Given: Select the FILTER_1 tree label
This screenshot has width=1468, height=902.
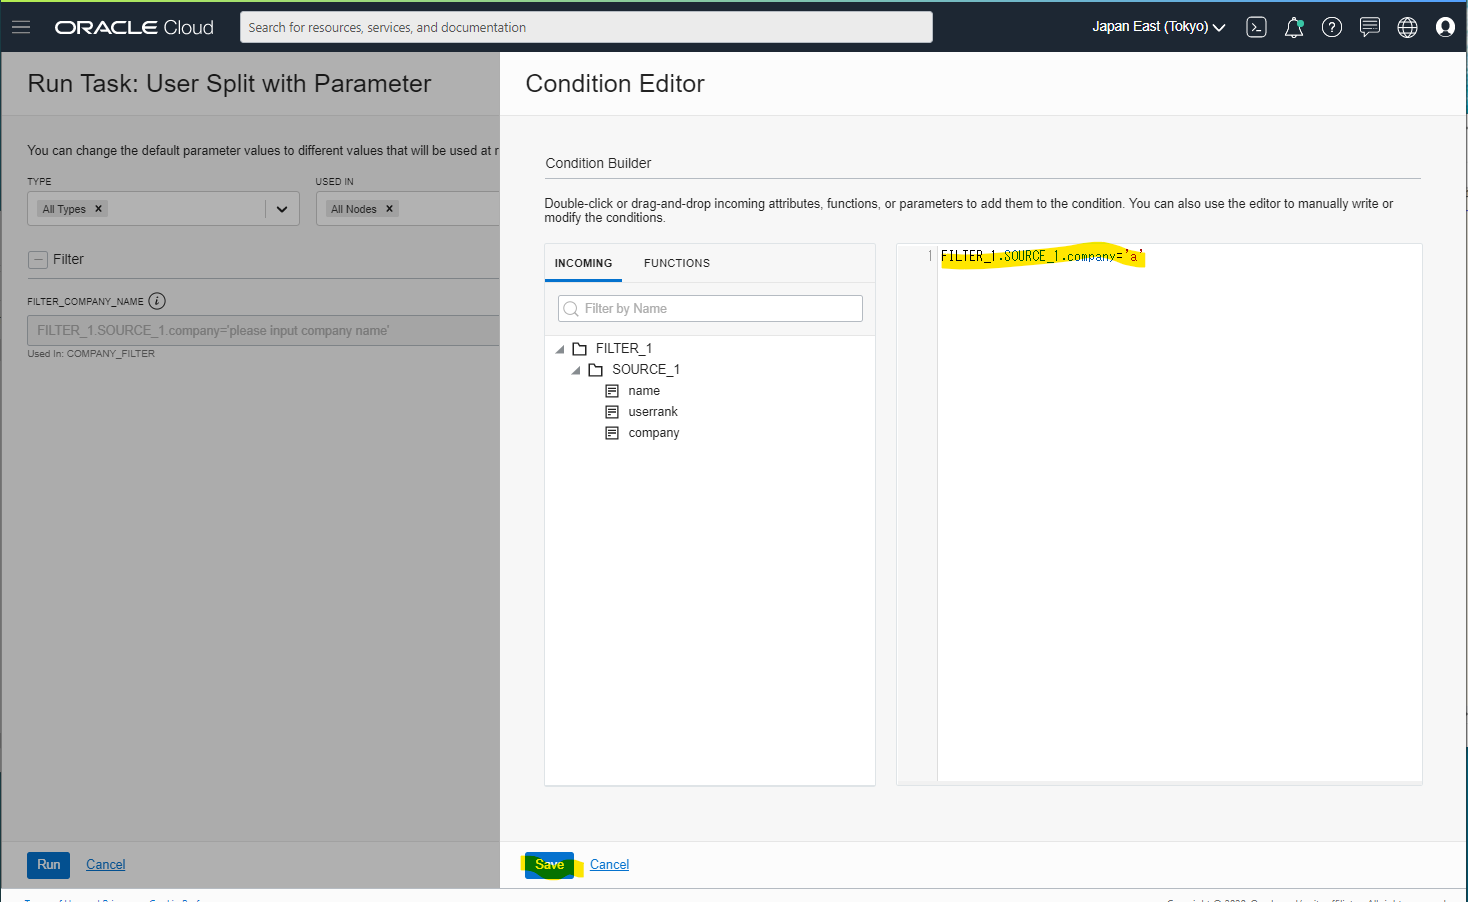Looking at the screenshot, I should pyautogui.click(x=624, y=349).
